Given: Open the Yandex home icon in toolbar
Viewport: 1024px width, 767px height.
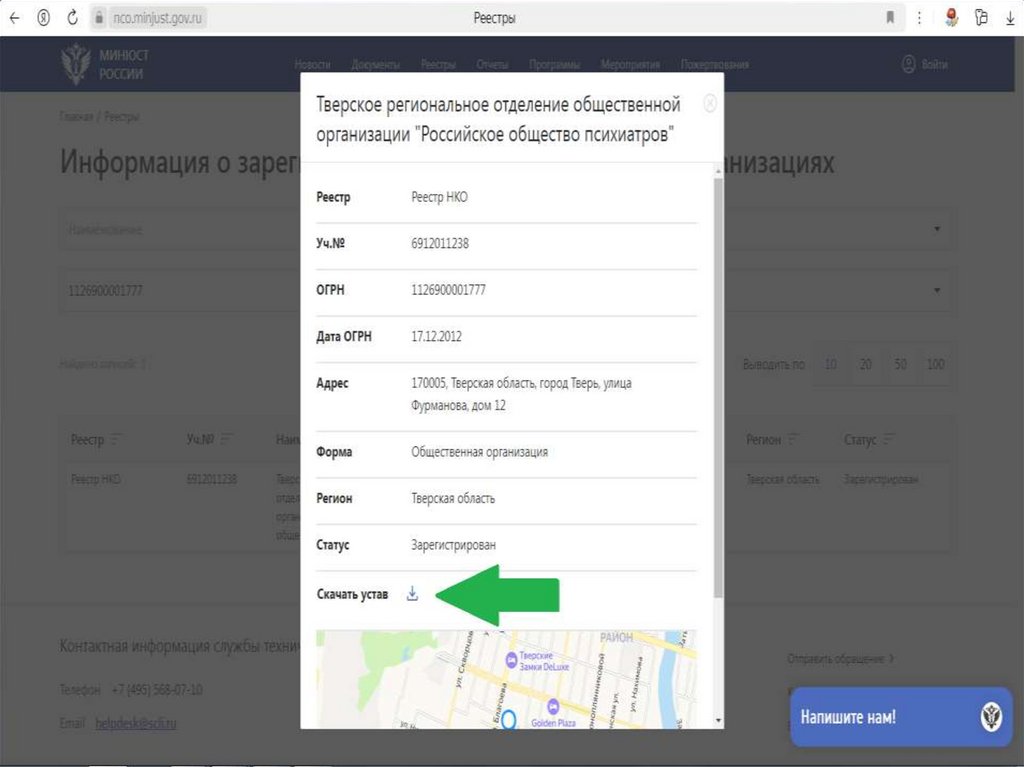Looking at the screenshot, I should 43,18.
